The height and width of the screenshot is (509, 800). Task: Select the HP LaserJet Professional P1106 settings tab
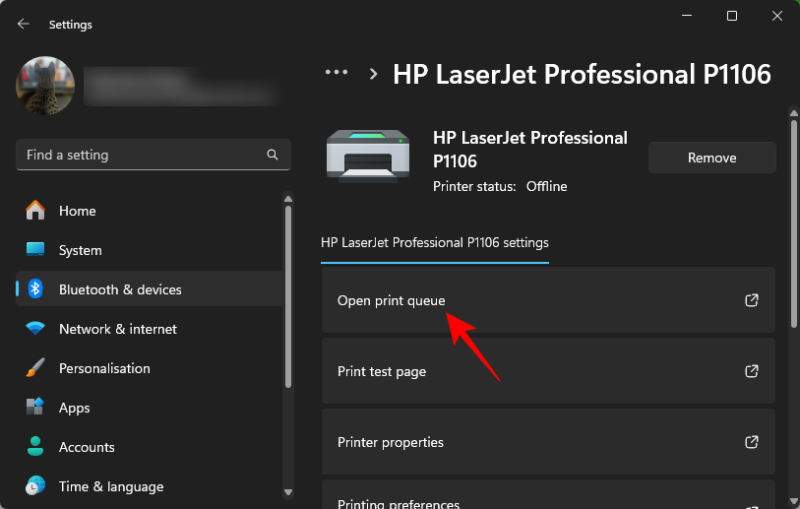[435, 243]
